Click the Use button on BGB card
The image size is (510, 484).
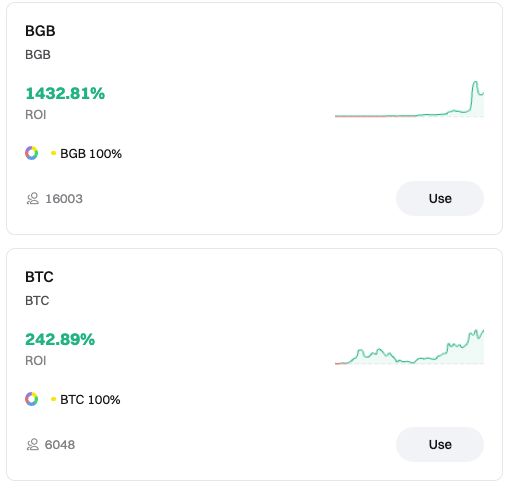(x=440, y=199)
